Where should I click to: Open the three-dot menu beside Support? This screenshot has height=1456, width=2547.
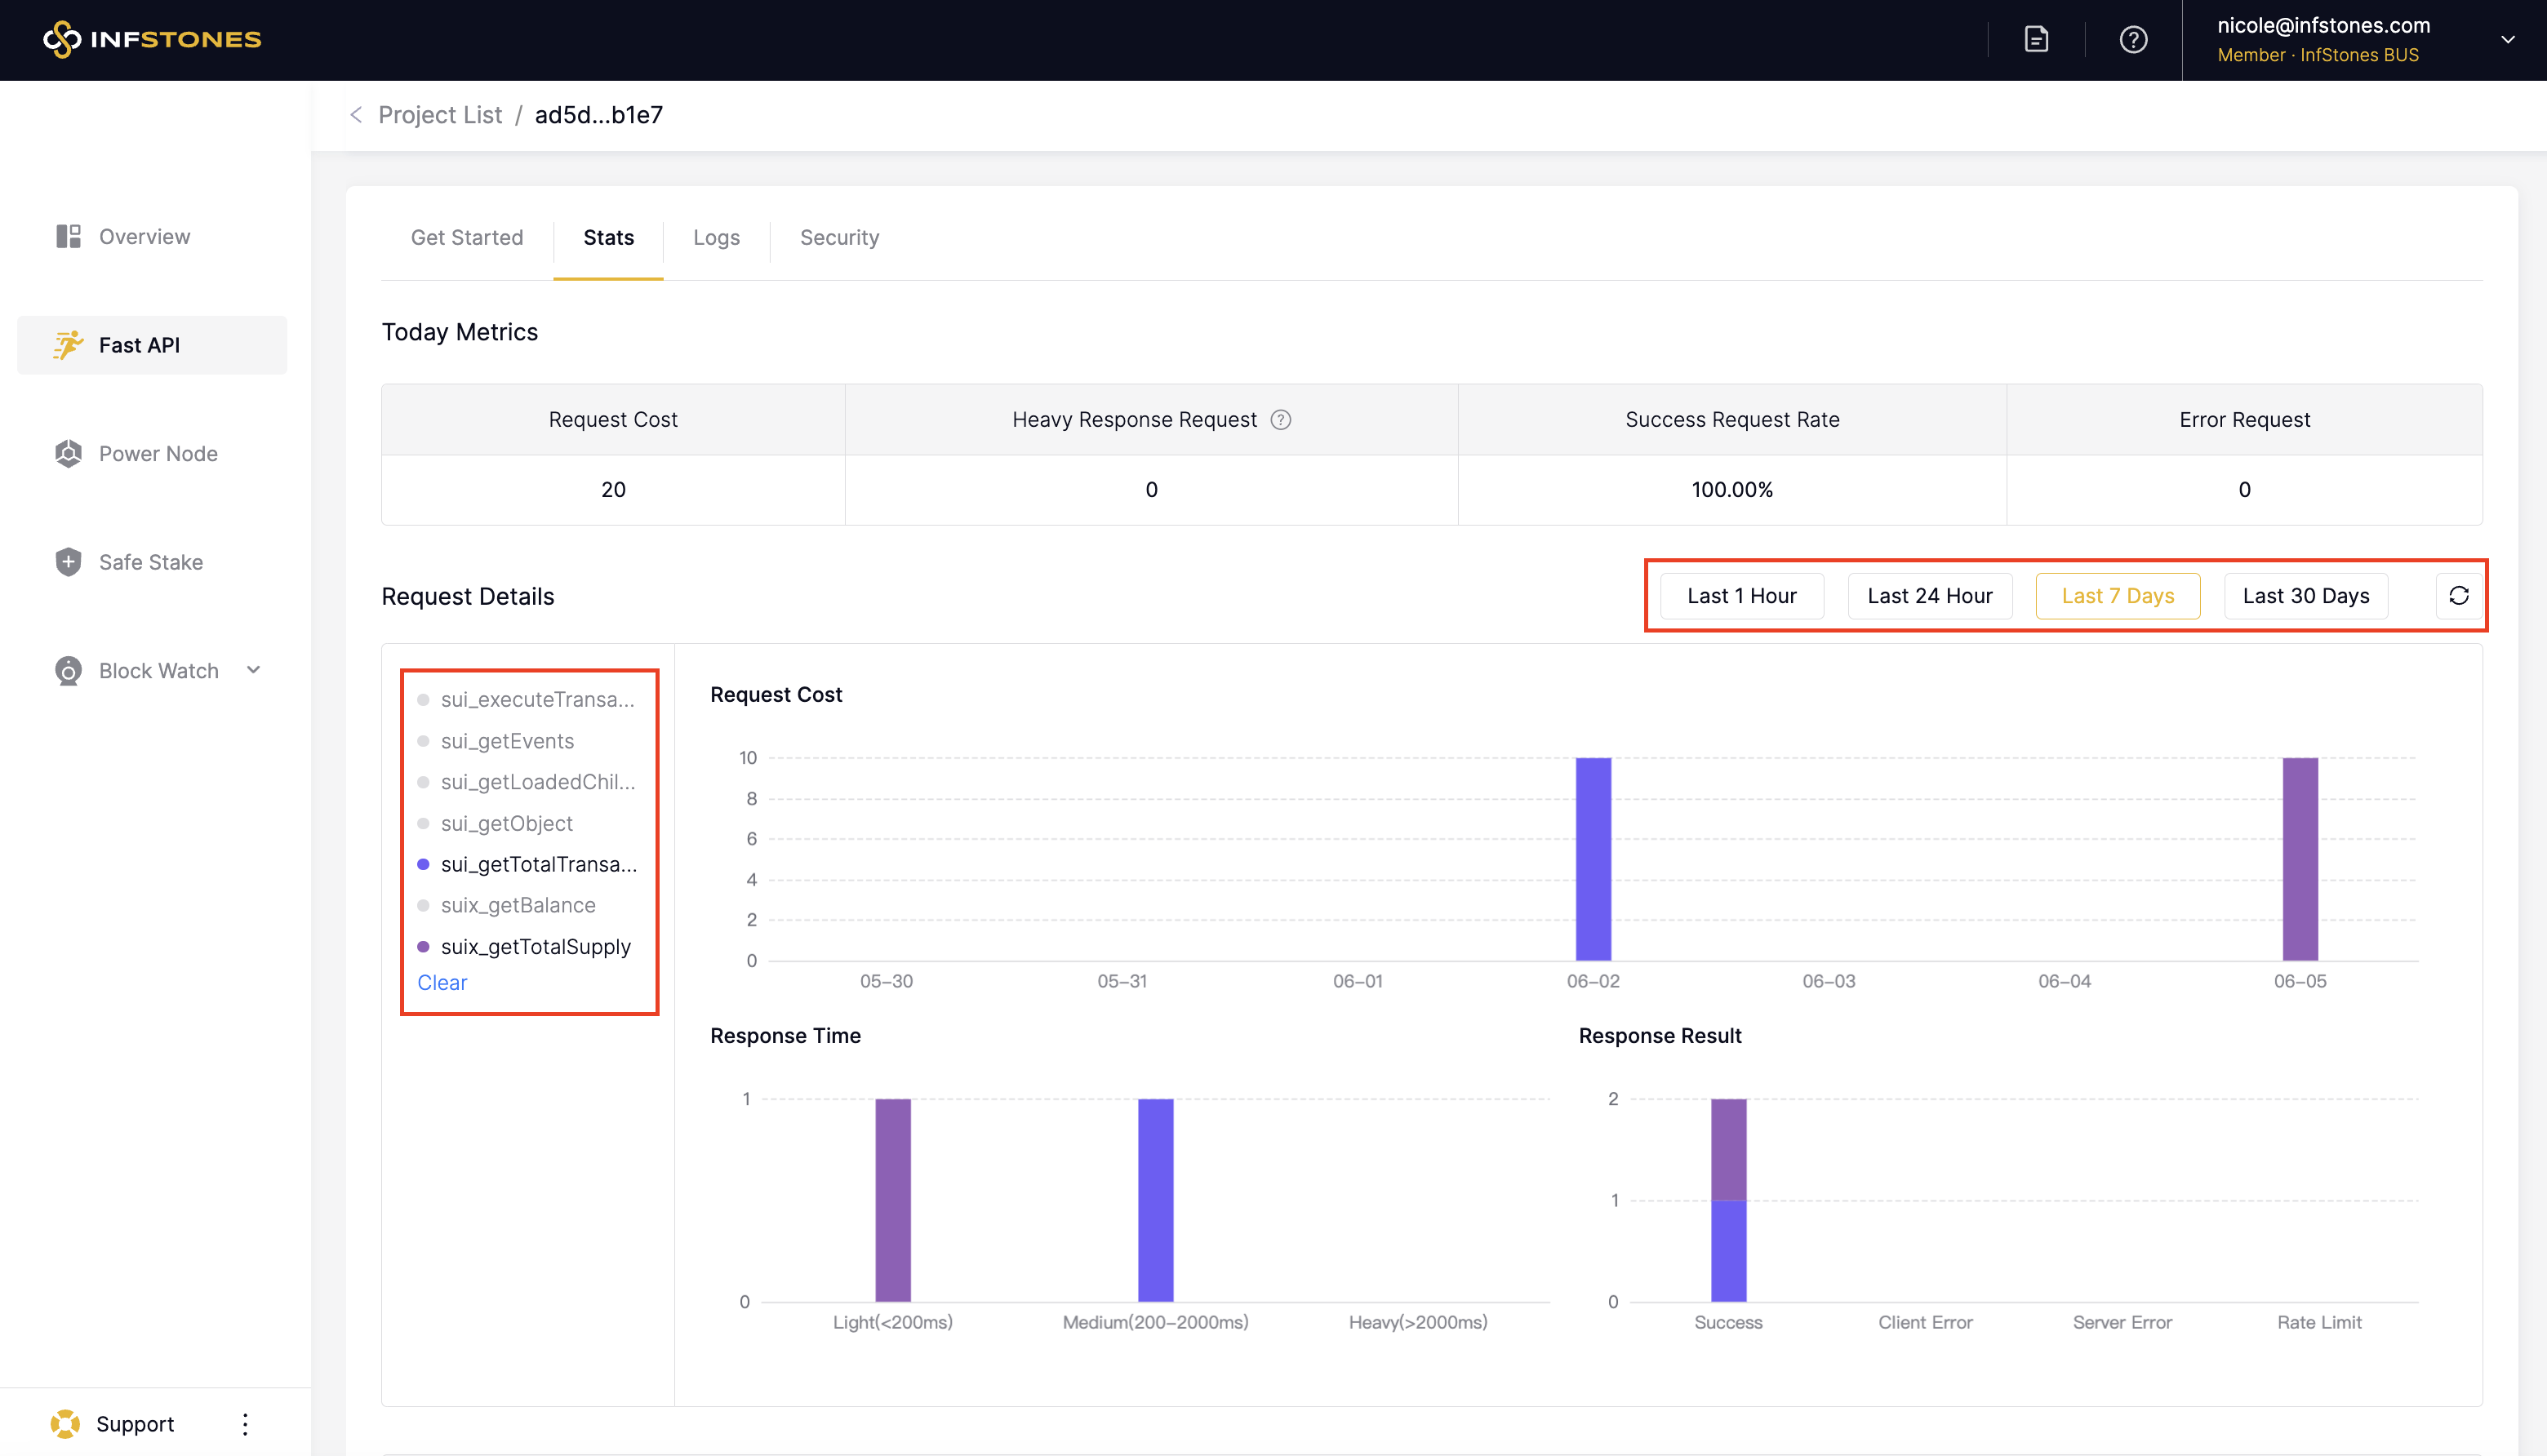245,1423
